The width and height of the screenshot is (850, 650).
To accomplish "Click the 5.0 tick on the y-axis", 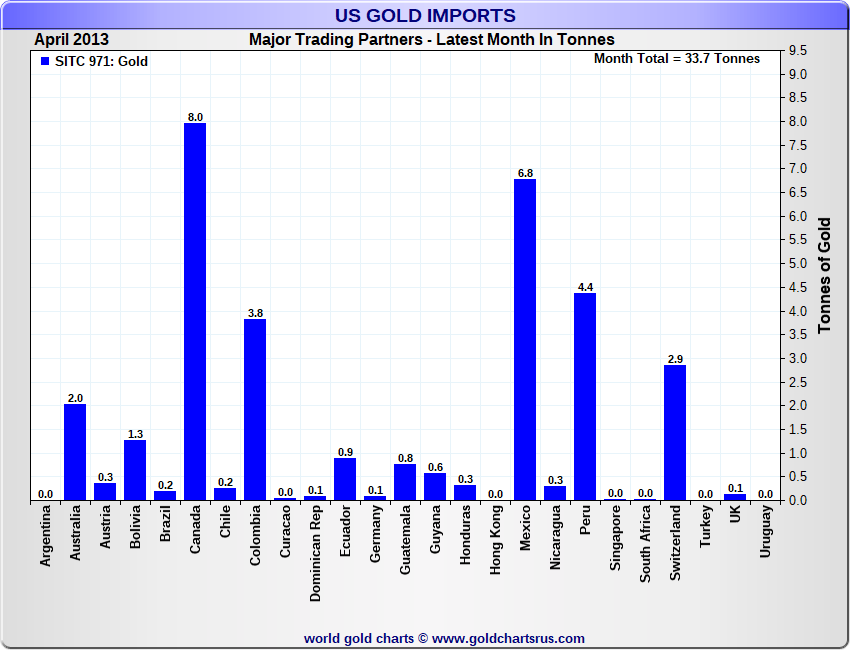I will 798,263.
